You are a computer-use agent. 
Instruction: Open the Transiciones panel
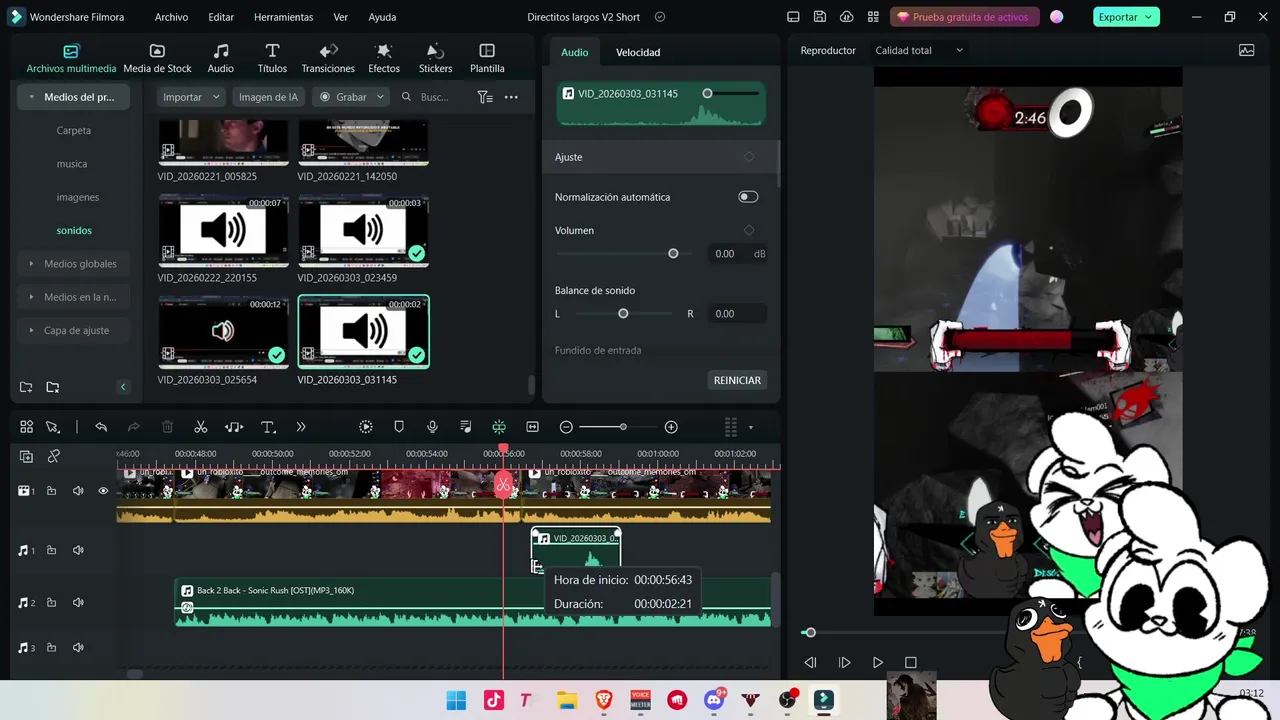[x=328, y=59]
